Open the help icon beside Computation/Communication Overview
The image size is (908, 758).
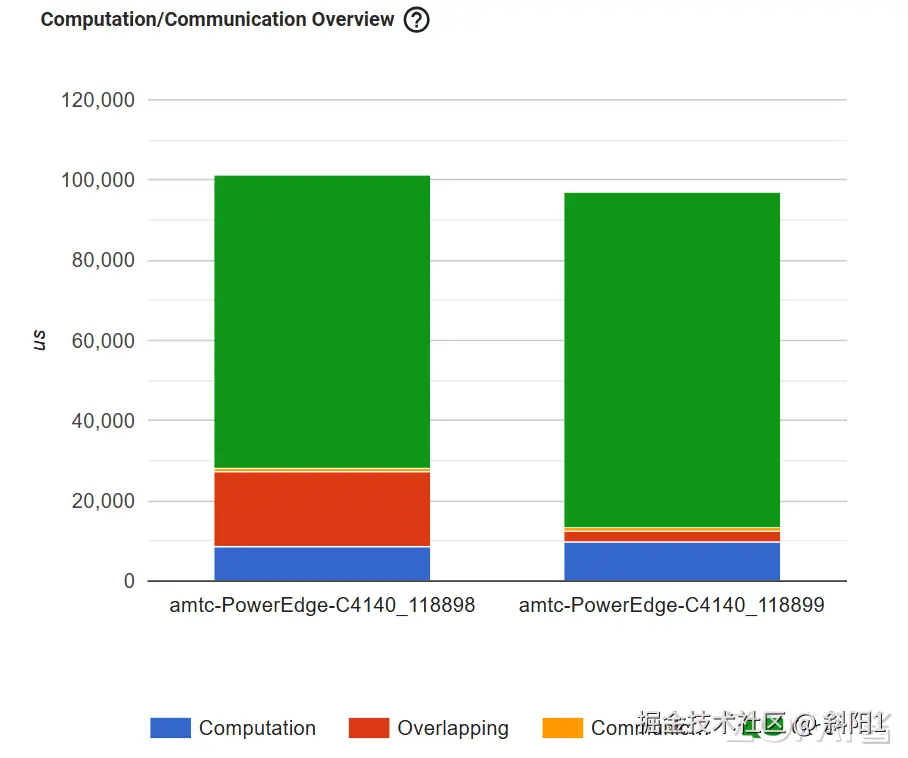(x=416, y=20)
